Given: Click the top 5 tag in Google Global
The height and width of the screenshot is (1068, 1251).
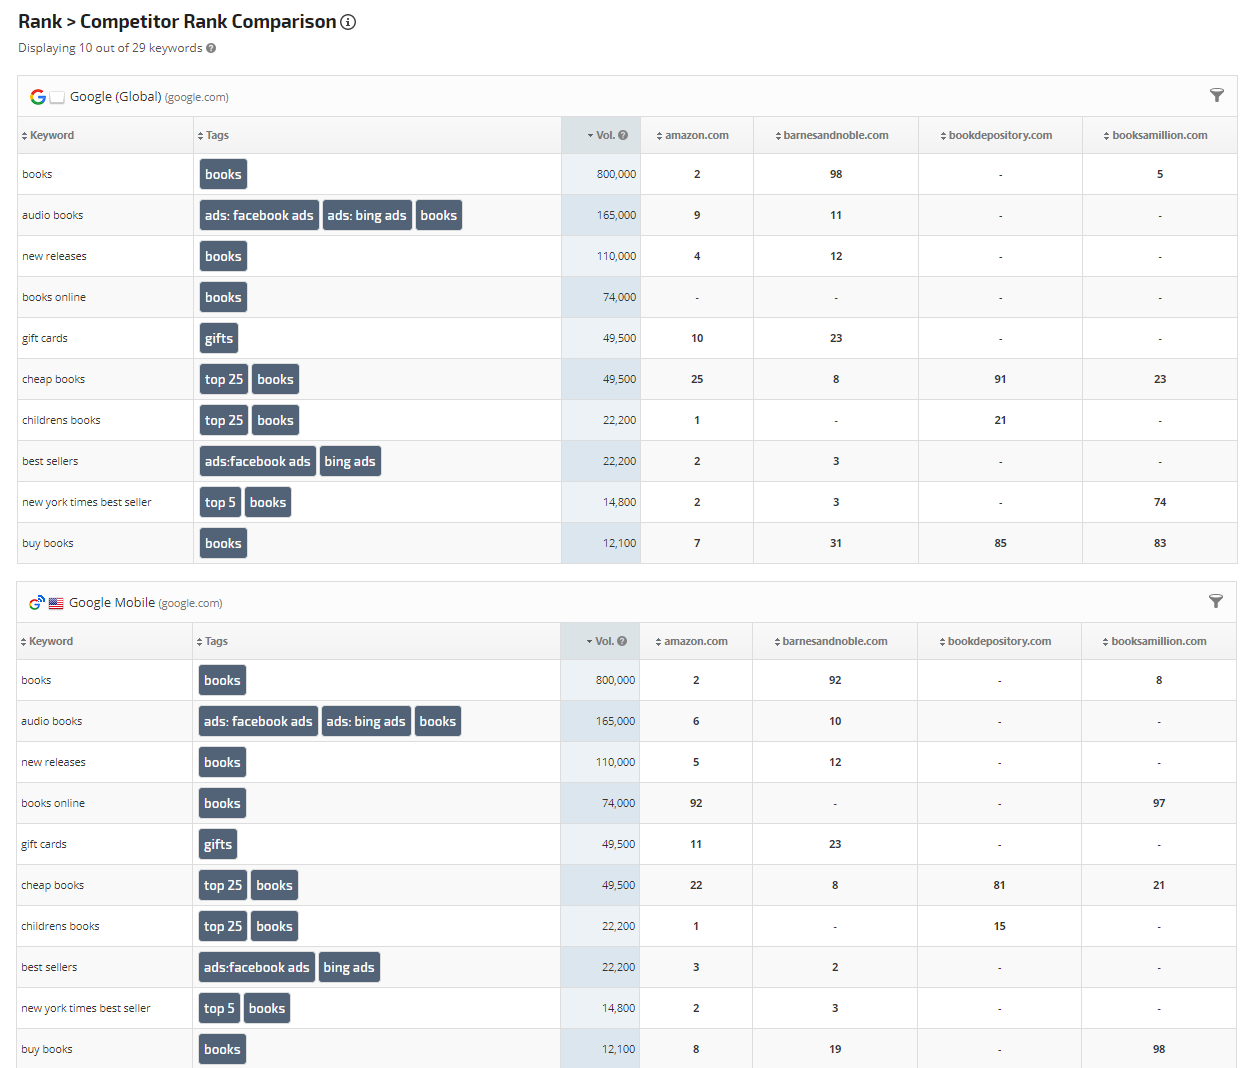Looking at the screenshot, I should click(x=220, y=503).
